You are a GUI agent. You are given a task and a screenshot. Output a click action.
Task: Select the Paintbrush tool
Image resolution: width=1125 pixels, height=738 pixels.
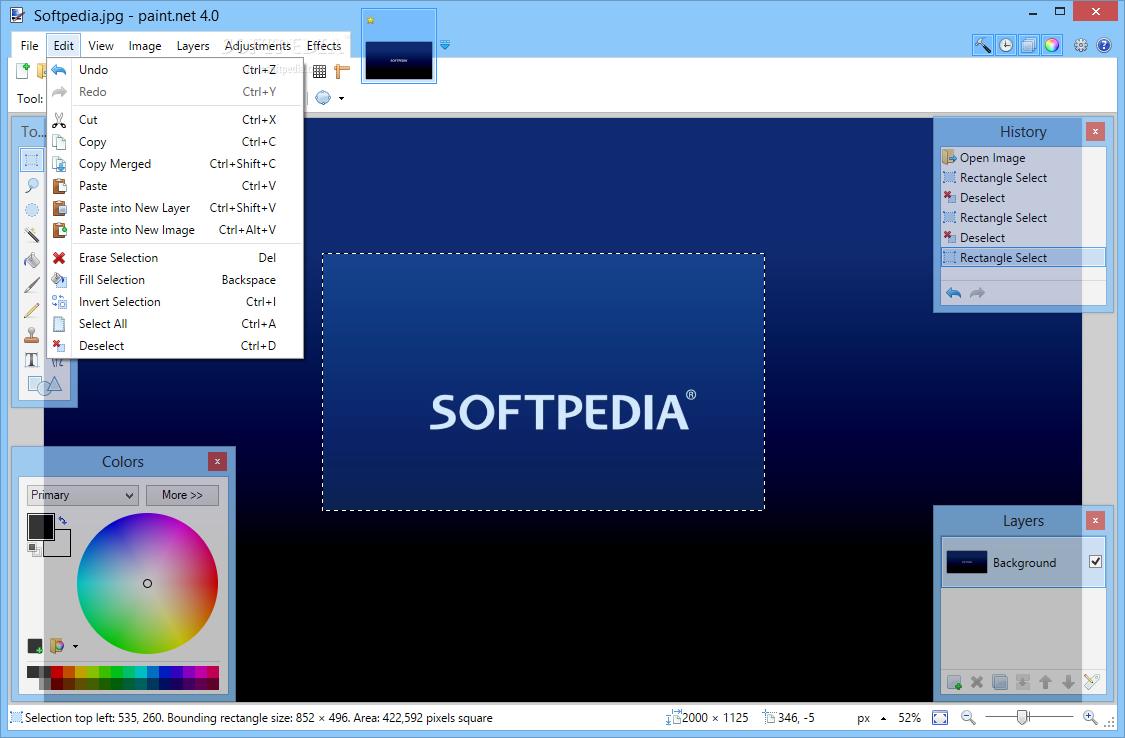pos(32,285)
